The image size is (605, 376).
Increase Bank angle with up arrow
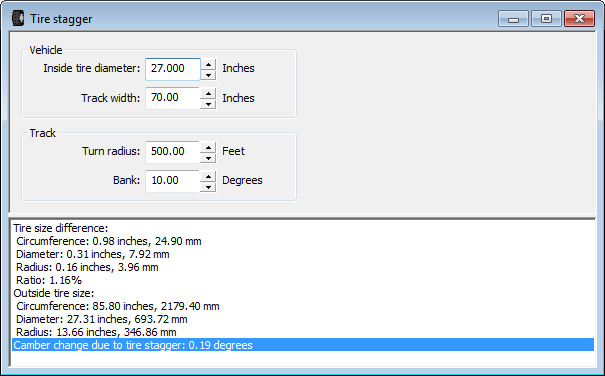point(208,176)
